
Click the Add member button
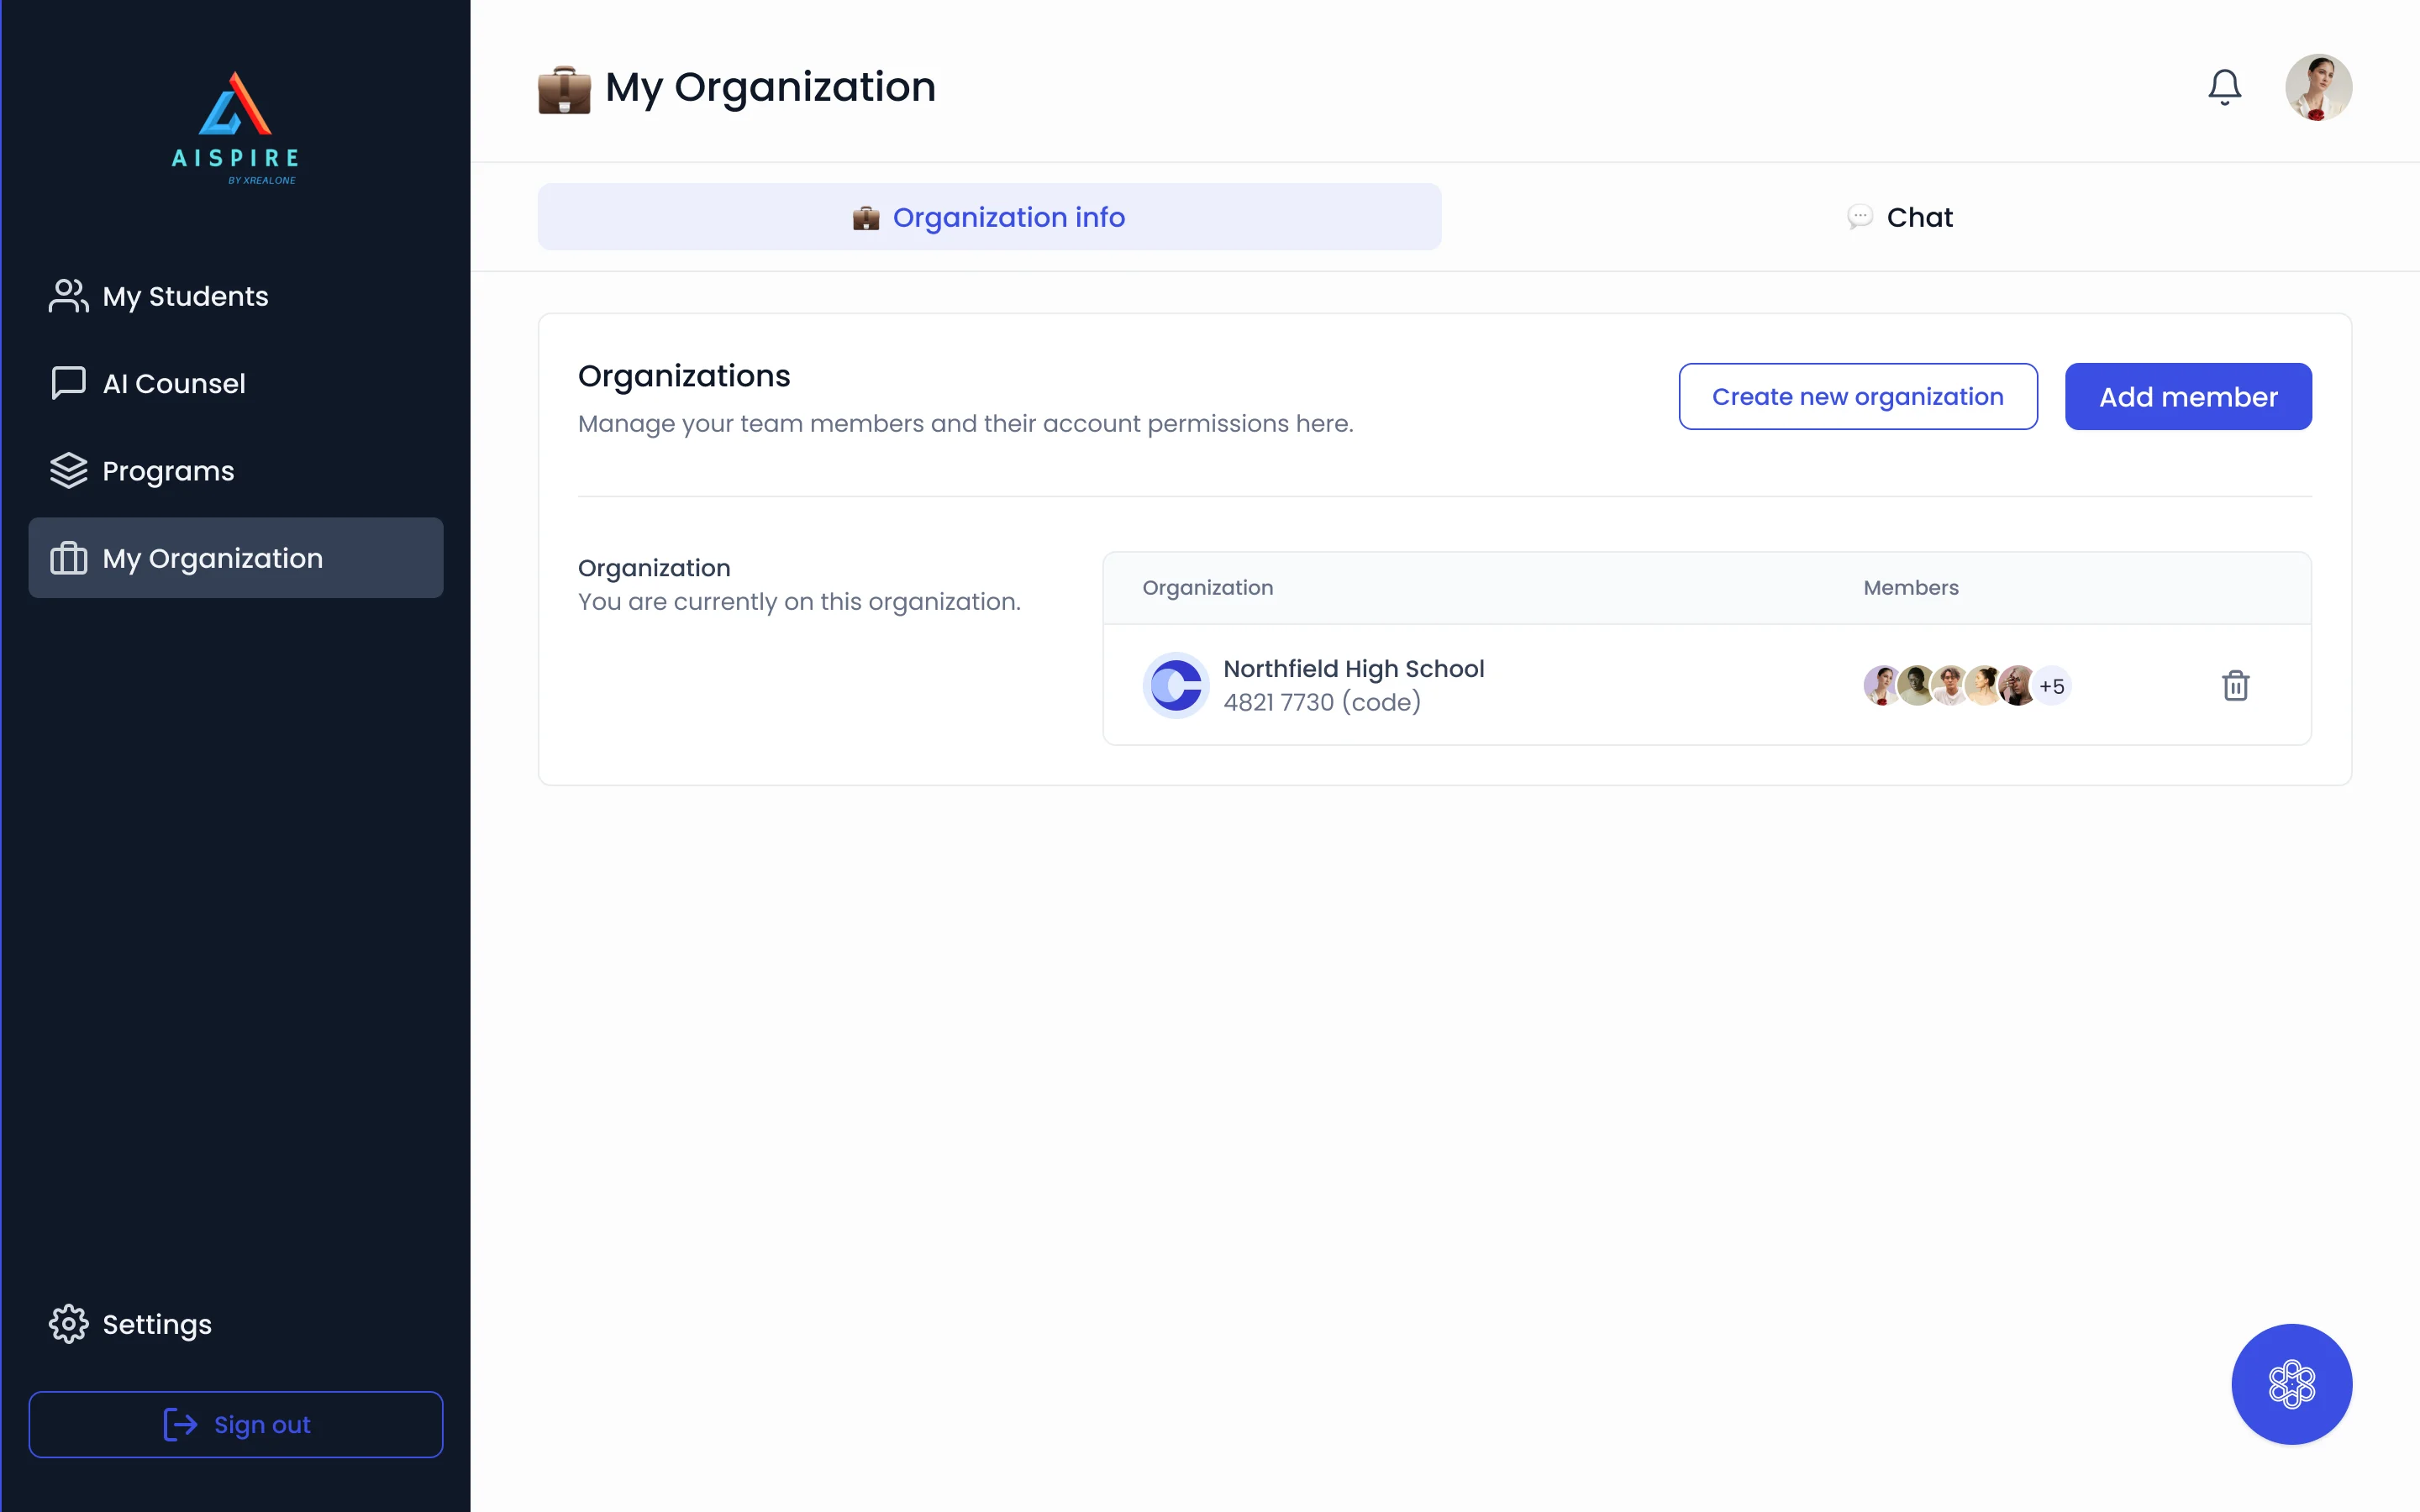coord(2187,396)
